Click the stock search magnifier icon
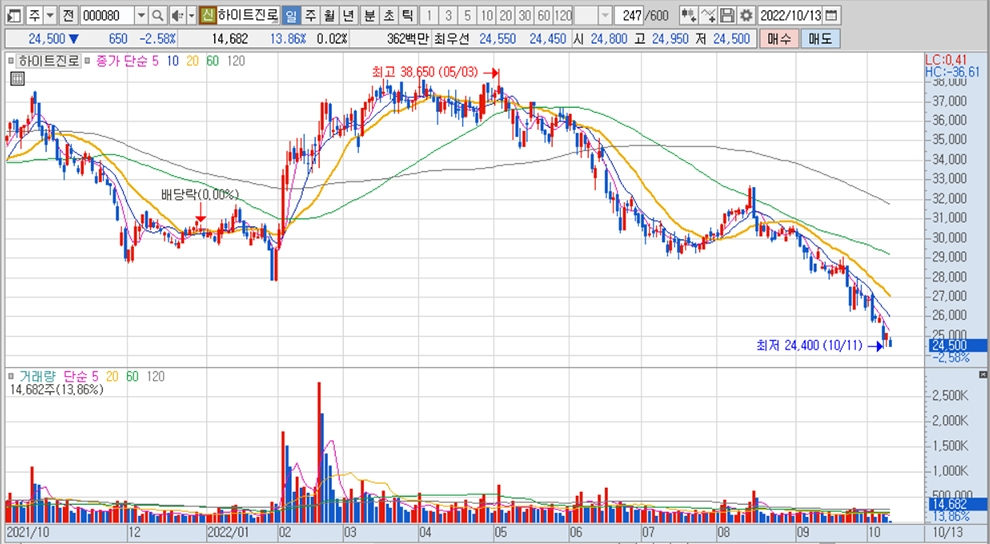This screenshot has height=544, width=990. tap(157, 16)
